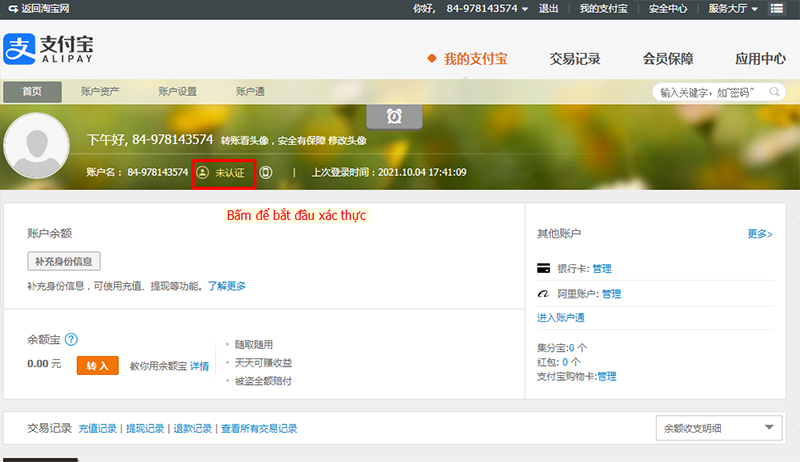Click the 上次登录时间 2021.10.04 text
Image resolution: width=800 pixels, height=462 pixels.
click(389, 172)
